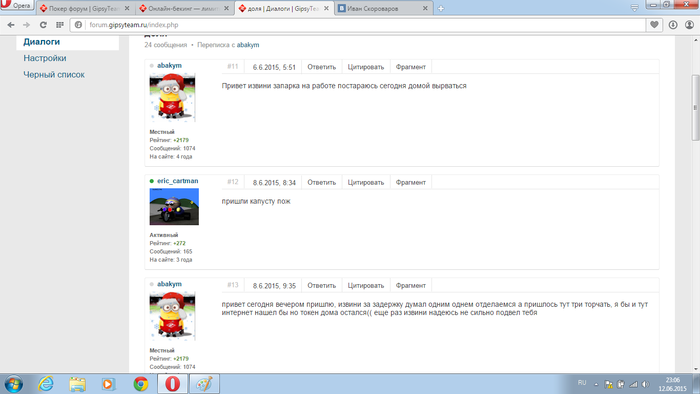The height and width of the screenshot is (394, 700).
Task: Select the 'доля | Диалоги' tab
Action: tap(284, 8)
